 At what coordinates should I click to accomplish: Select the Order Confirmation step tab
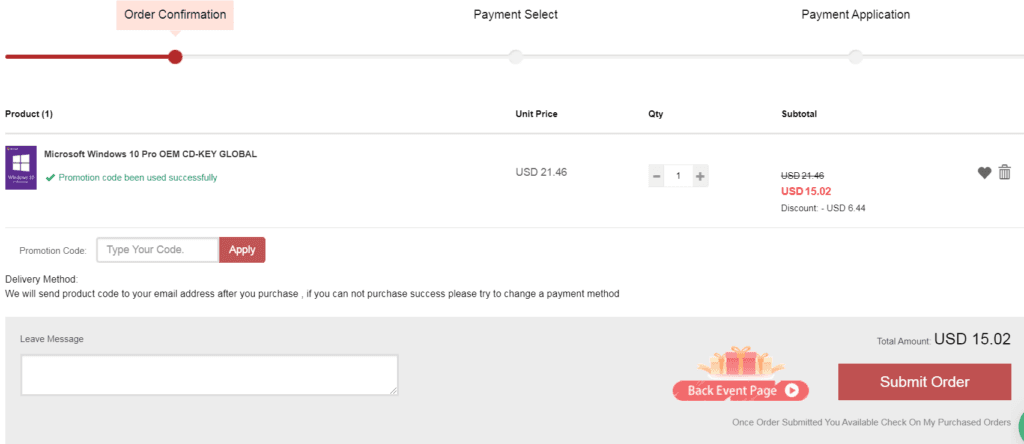pos(175,14)
